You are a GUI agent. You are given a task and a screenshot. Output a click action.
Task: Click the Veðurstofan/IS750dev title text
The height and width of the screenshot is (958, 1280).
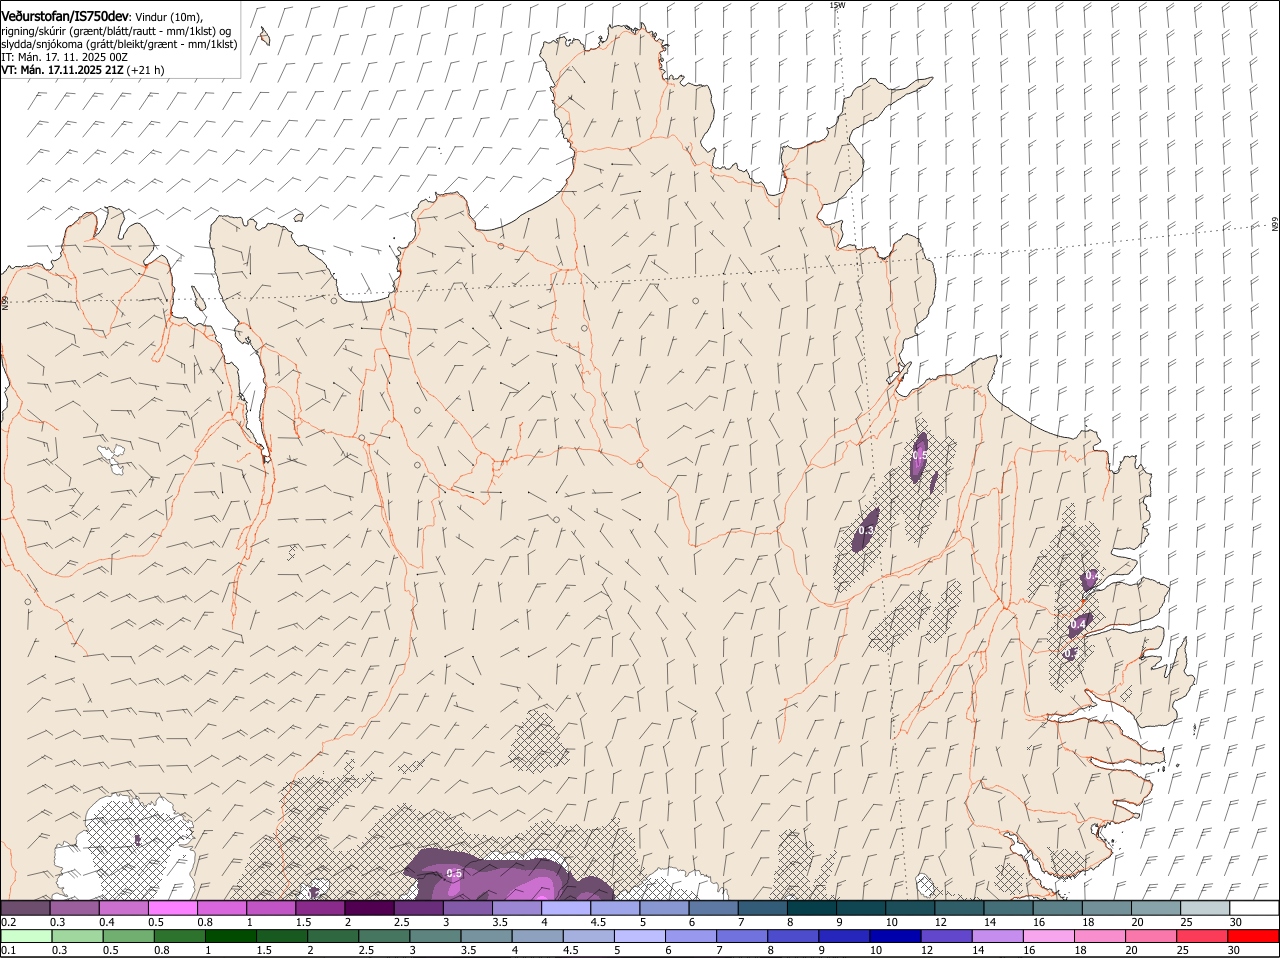[64, 17]
